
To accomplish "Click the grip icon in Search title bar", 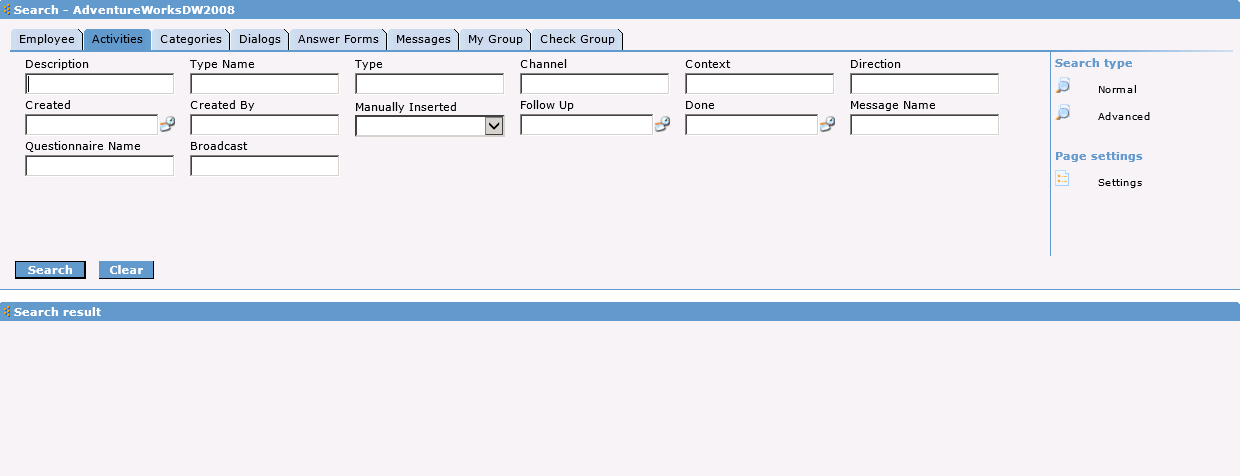I will (8, 9).
